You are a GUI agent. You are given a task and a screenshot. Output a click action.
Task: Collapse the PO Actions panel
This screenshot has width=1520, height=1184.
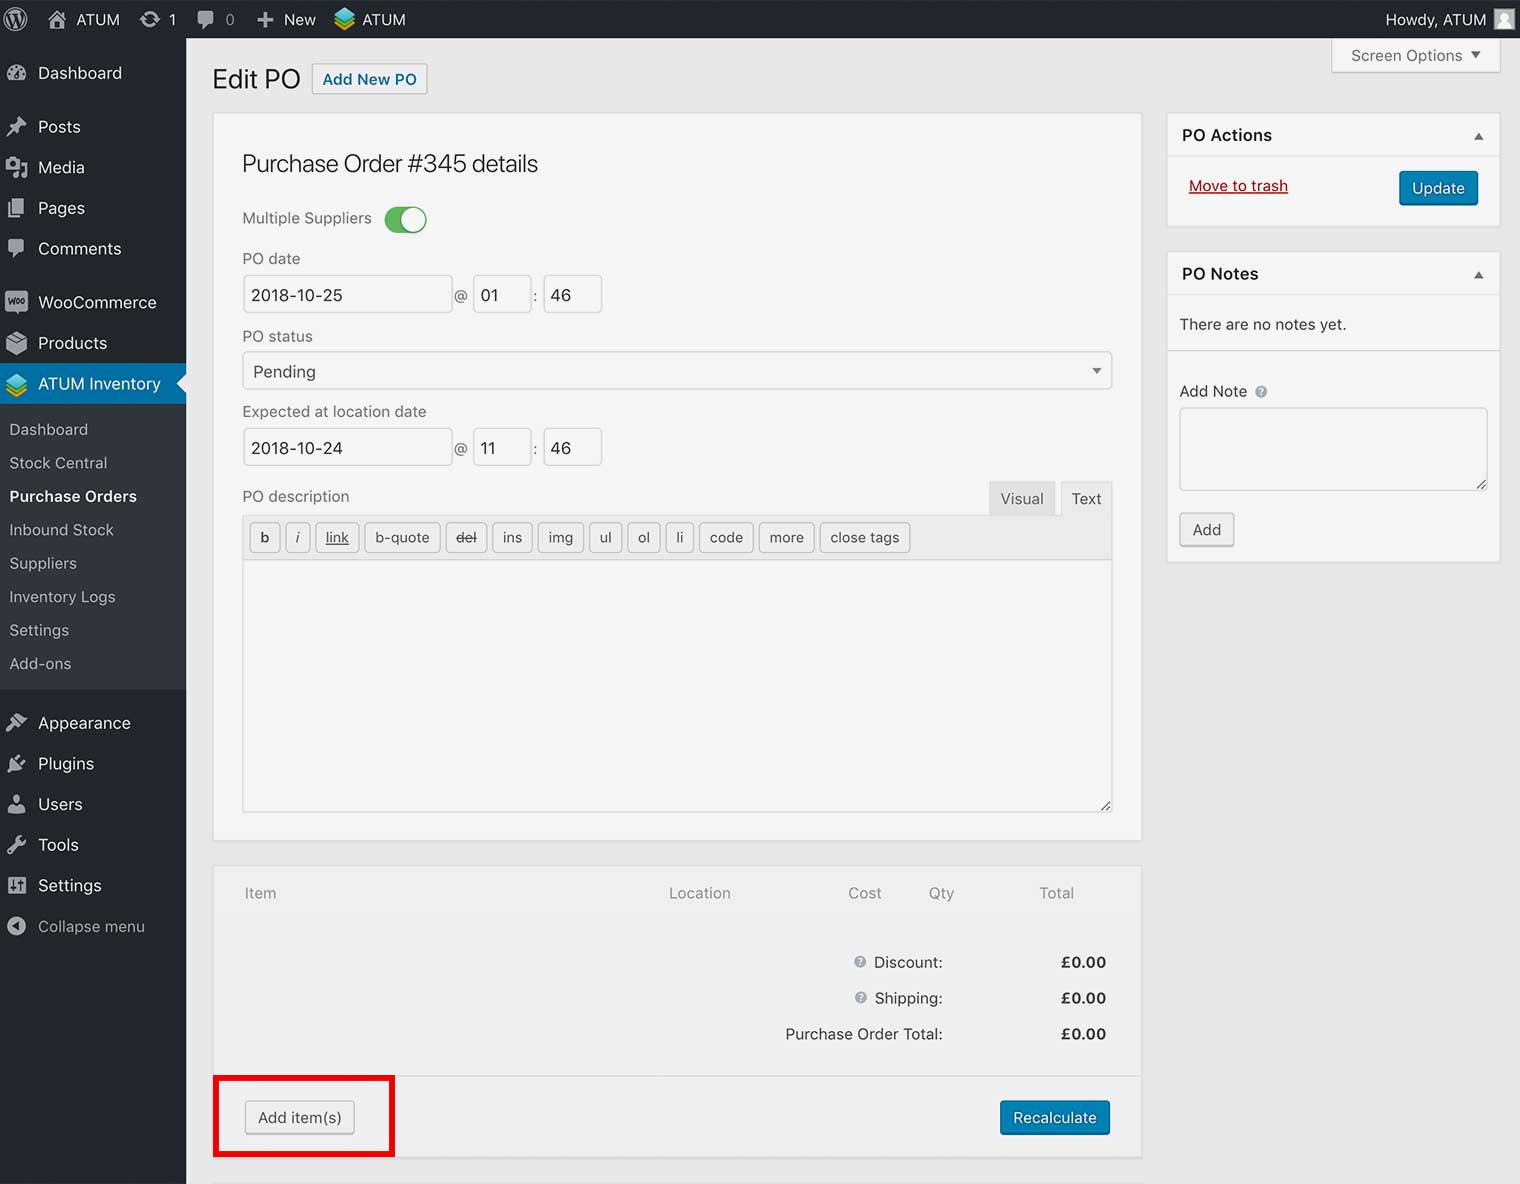click(1478, 136)
